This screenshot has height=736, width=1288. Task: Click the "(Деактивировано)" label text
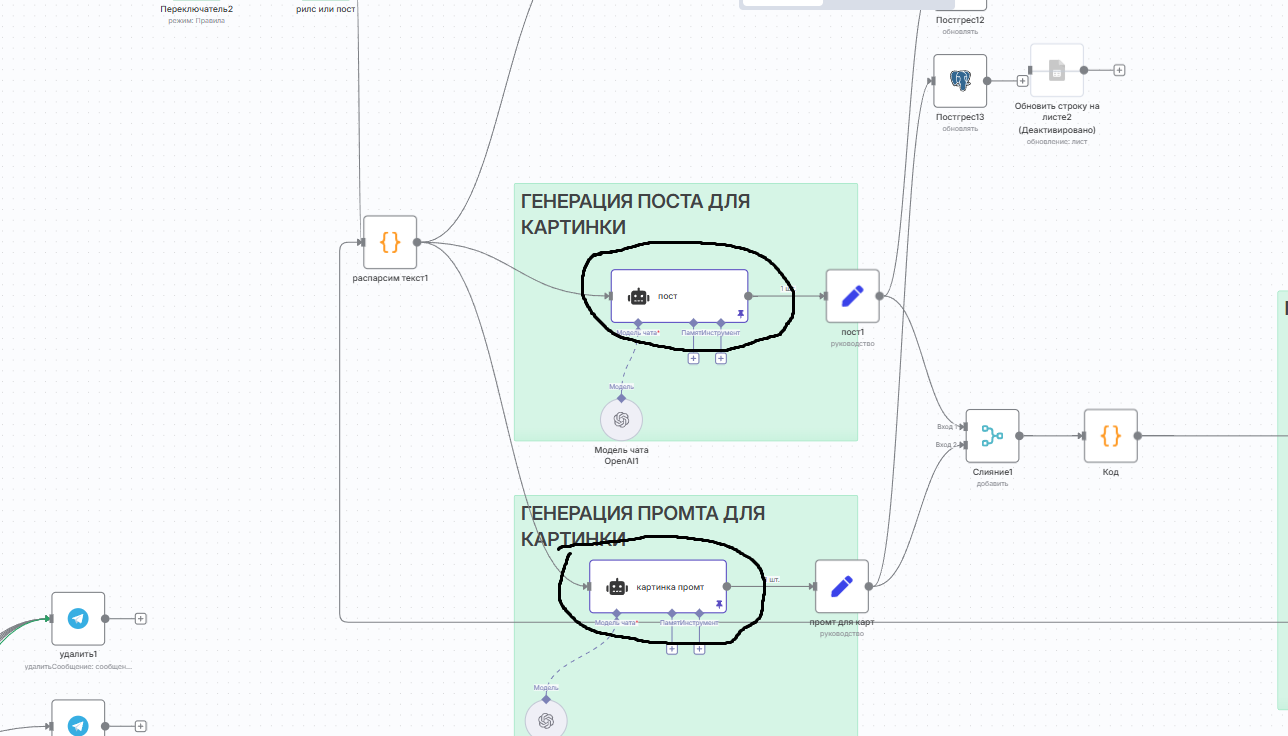[1057, 130]
